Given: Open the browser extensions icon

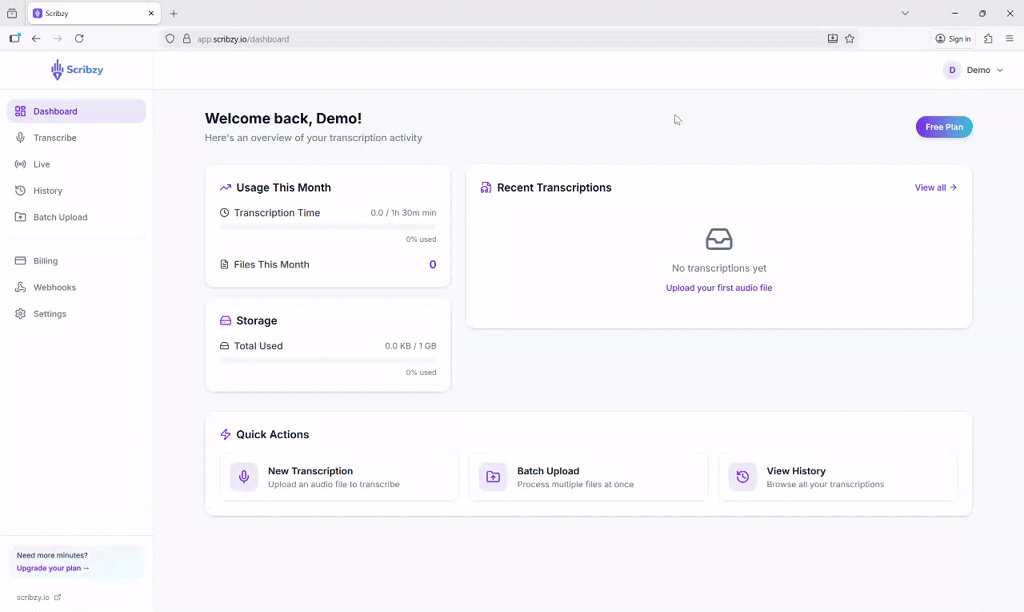Looking at the screenshot, I should coord(989,39).
